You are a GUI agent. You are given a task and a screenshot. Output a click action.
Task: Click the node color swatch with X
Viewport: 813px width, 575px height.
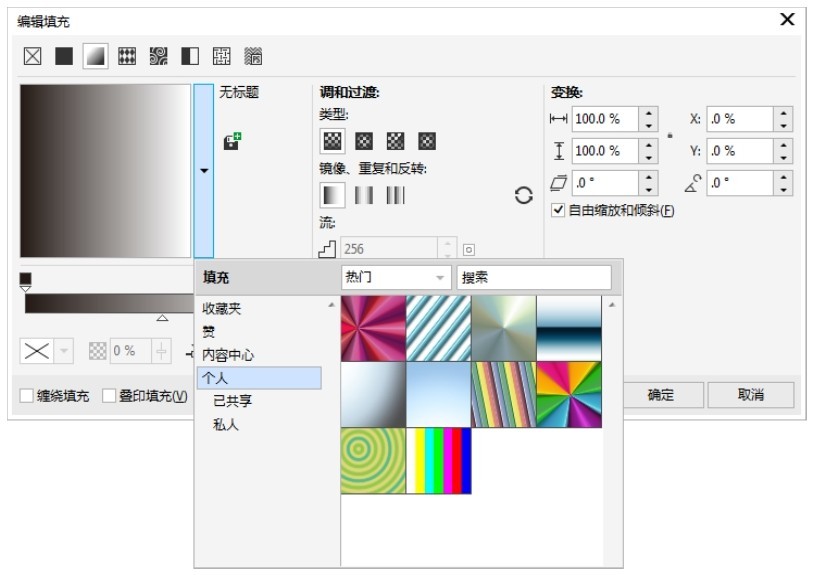[x=37, y=351]
